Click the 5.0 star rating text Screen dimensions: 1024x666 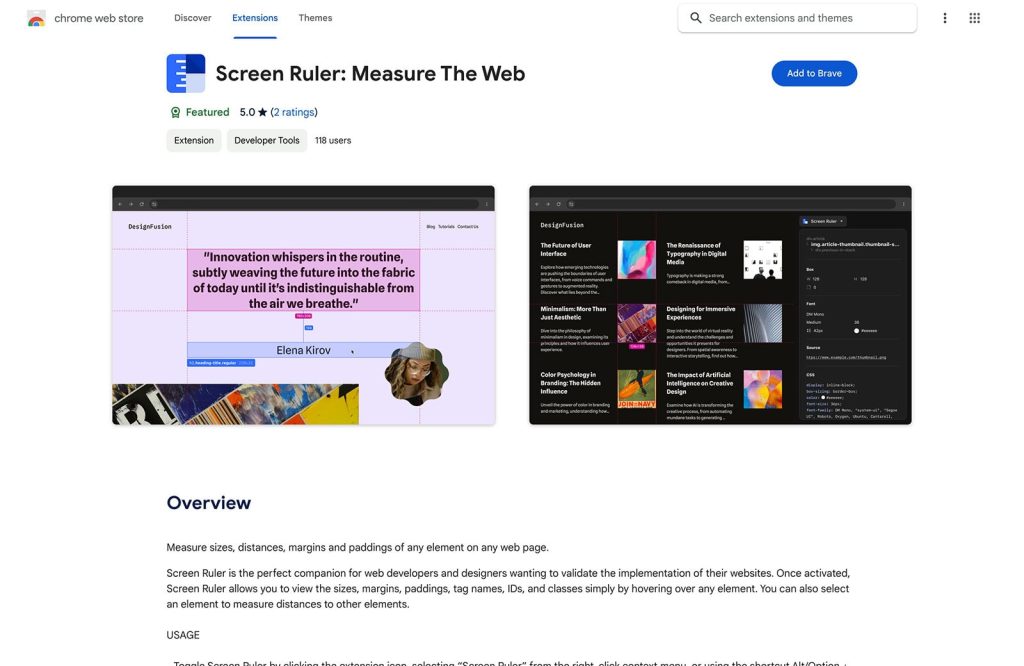(x=253, y=112)
